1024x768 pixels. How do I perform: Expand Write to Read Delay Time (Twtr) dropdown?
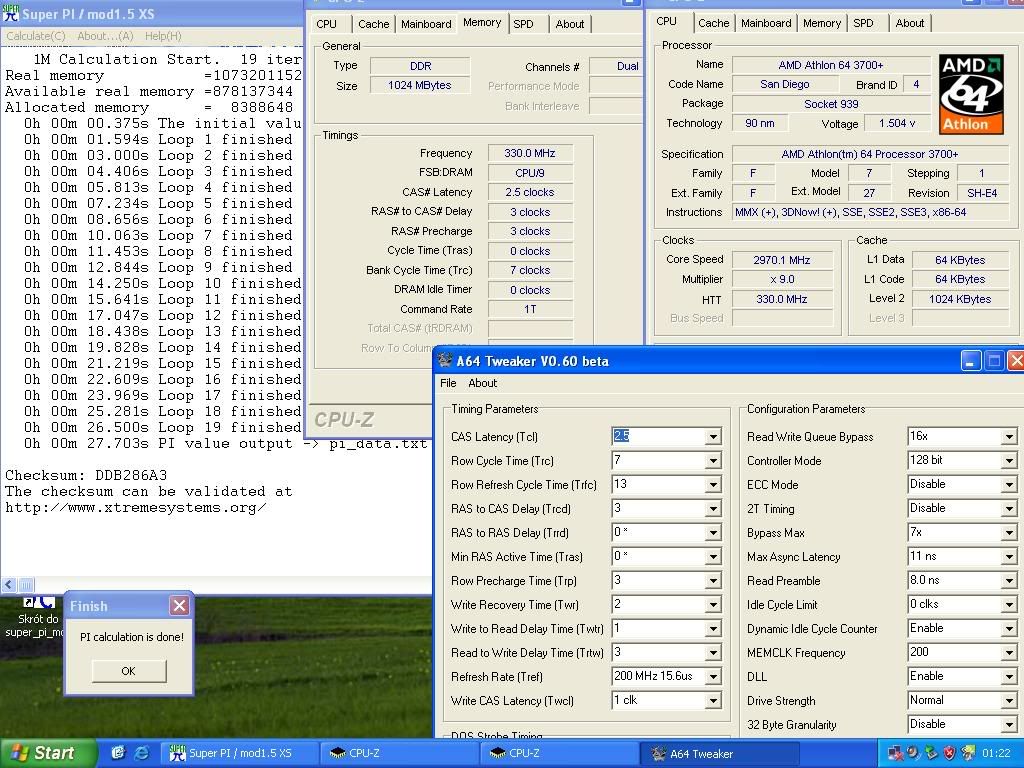pyautogui.click(x=713, y=628)
